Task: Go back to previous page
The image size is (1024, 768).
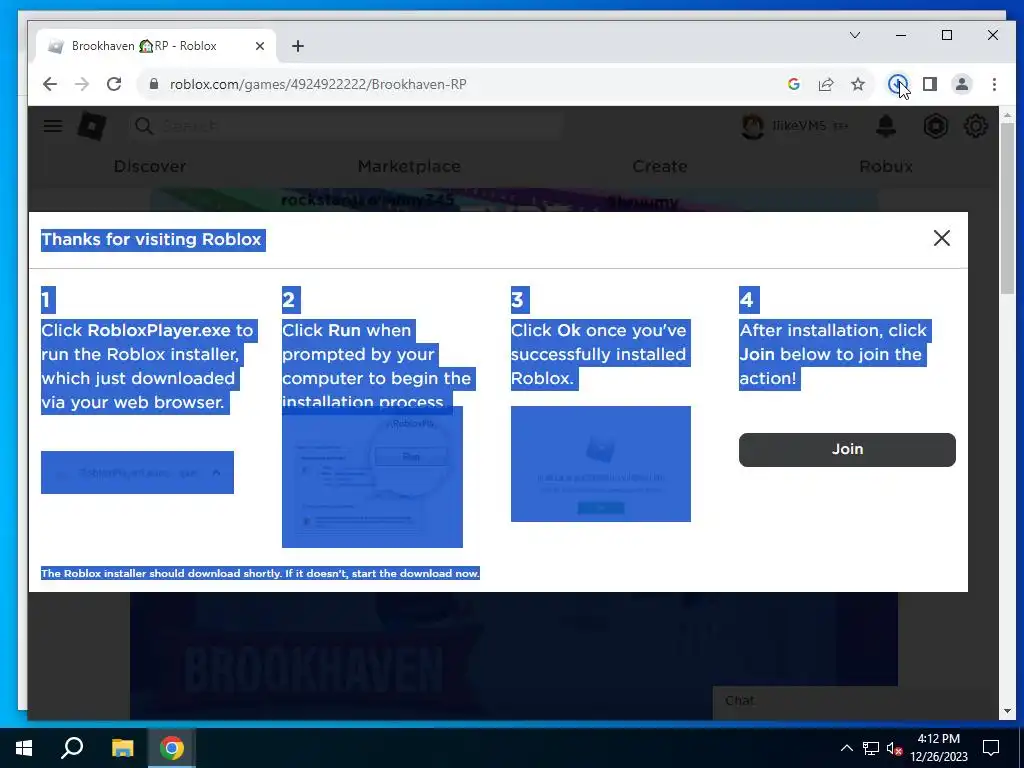Action: (x=50, y=84)
